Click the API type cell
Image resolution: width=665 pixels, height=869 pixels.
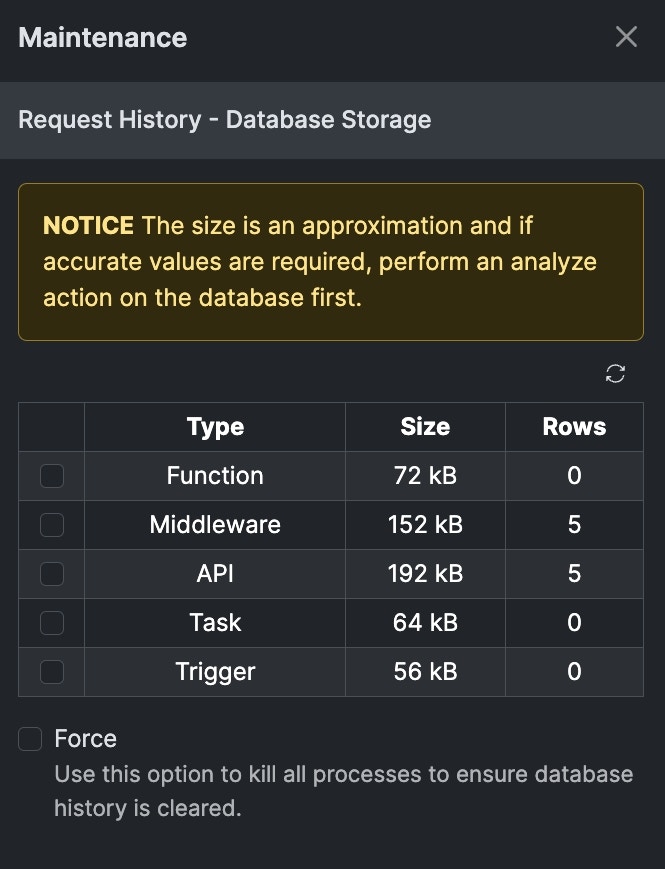(x=215, y=574)
